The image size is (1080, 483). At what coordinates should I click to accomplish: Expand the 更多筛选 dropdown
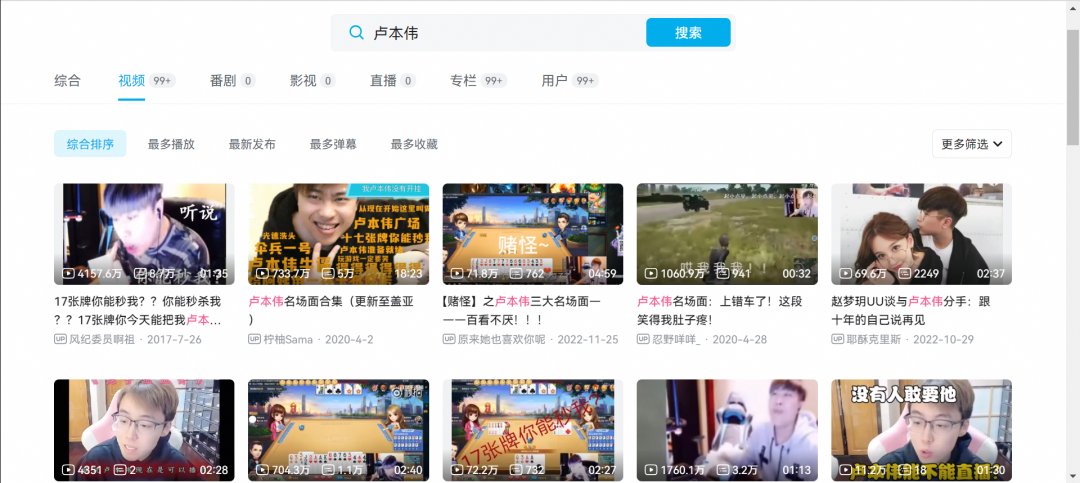[971, 144]
